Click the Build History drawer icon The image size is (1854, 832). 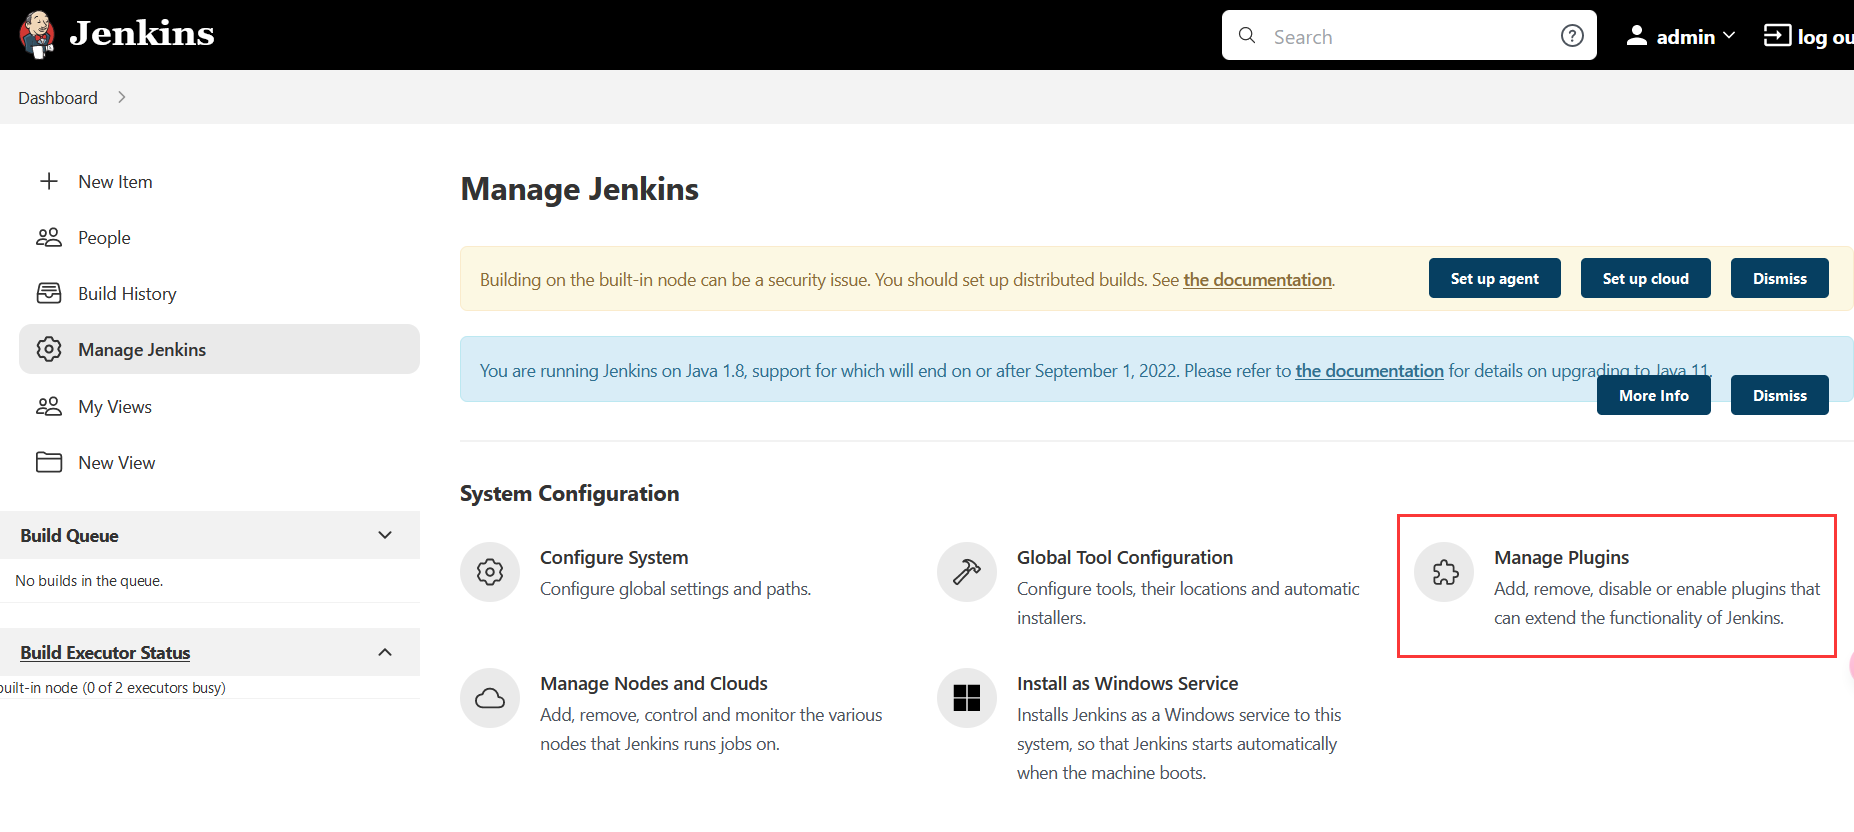click(x=49, y=293)
